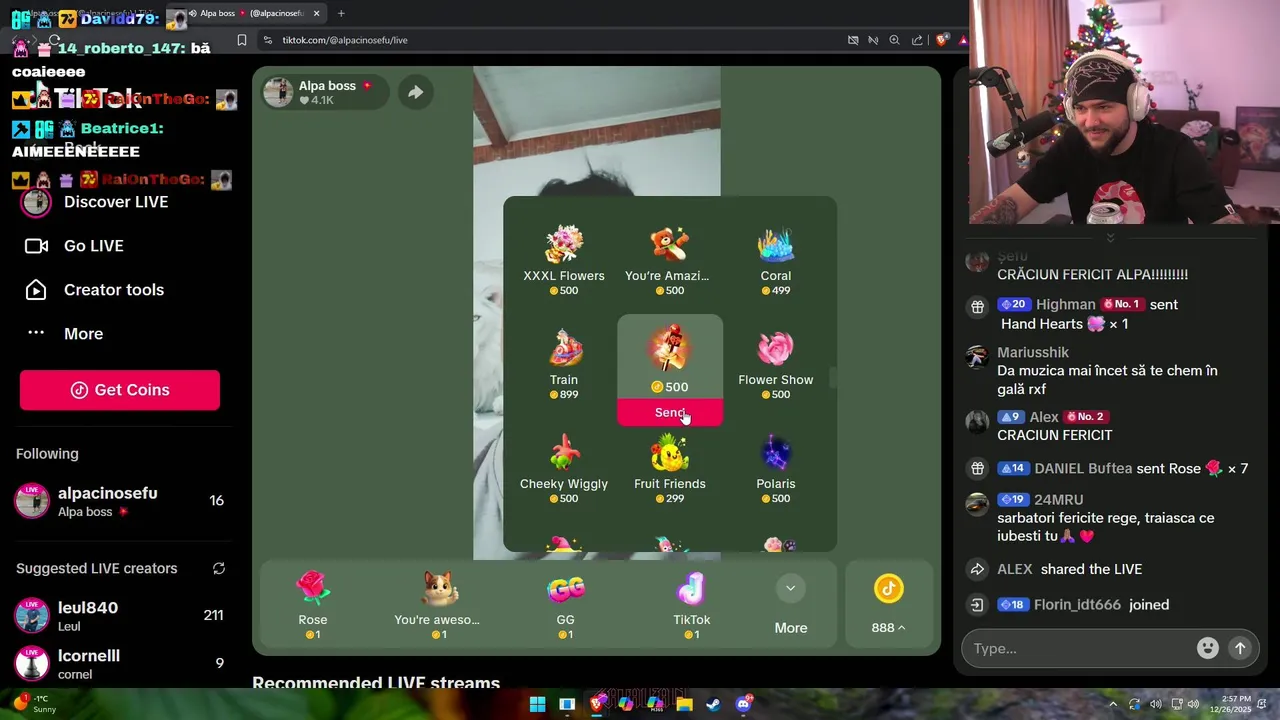Show hidden system tray icons
This screenshot has height=720, width=1280.
coord(1112,704)
